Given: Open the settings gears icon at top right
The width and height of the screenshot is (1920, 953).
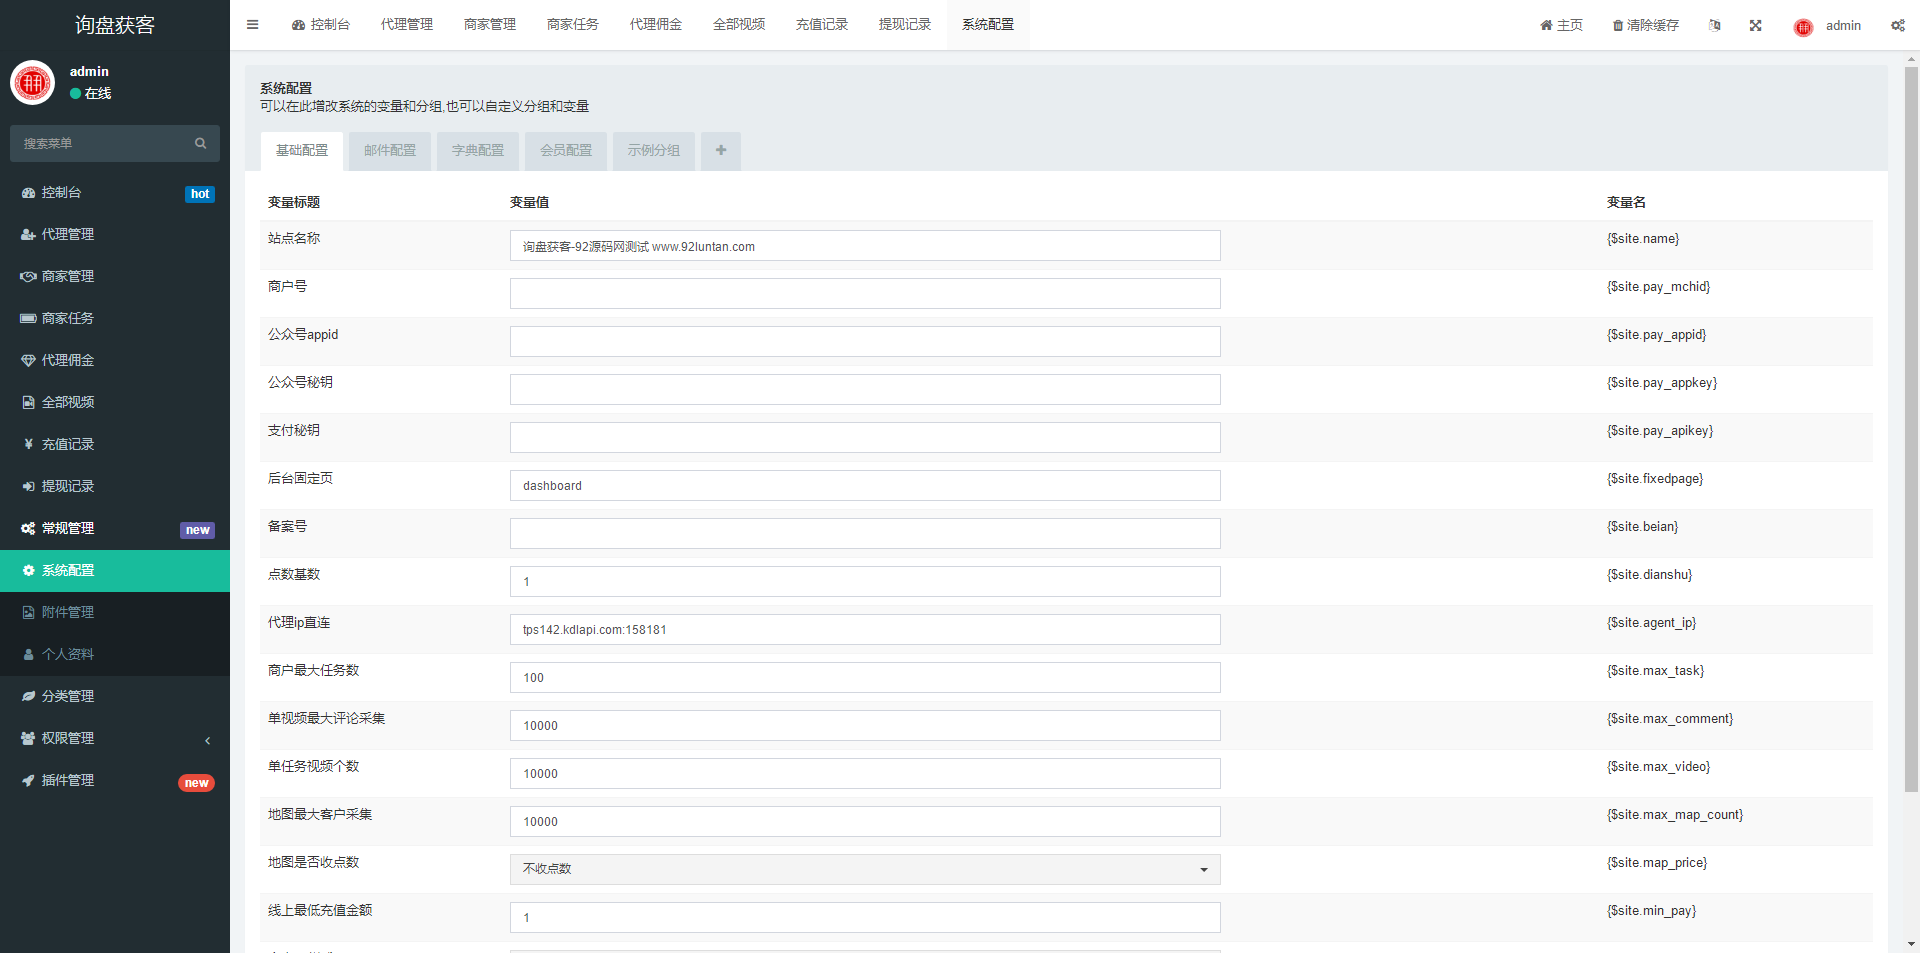Looking at the screenshot, I should (x=1897, y=26).
